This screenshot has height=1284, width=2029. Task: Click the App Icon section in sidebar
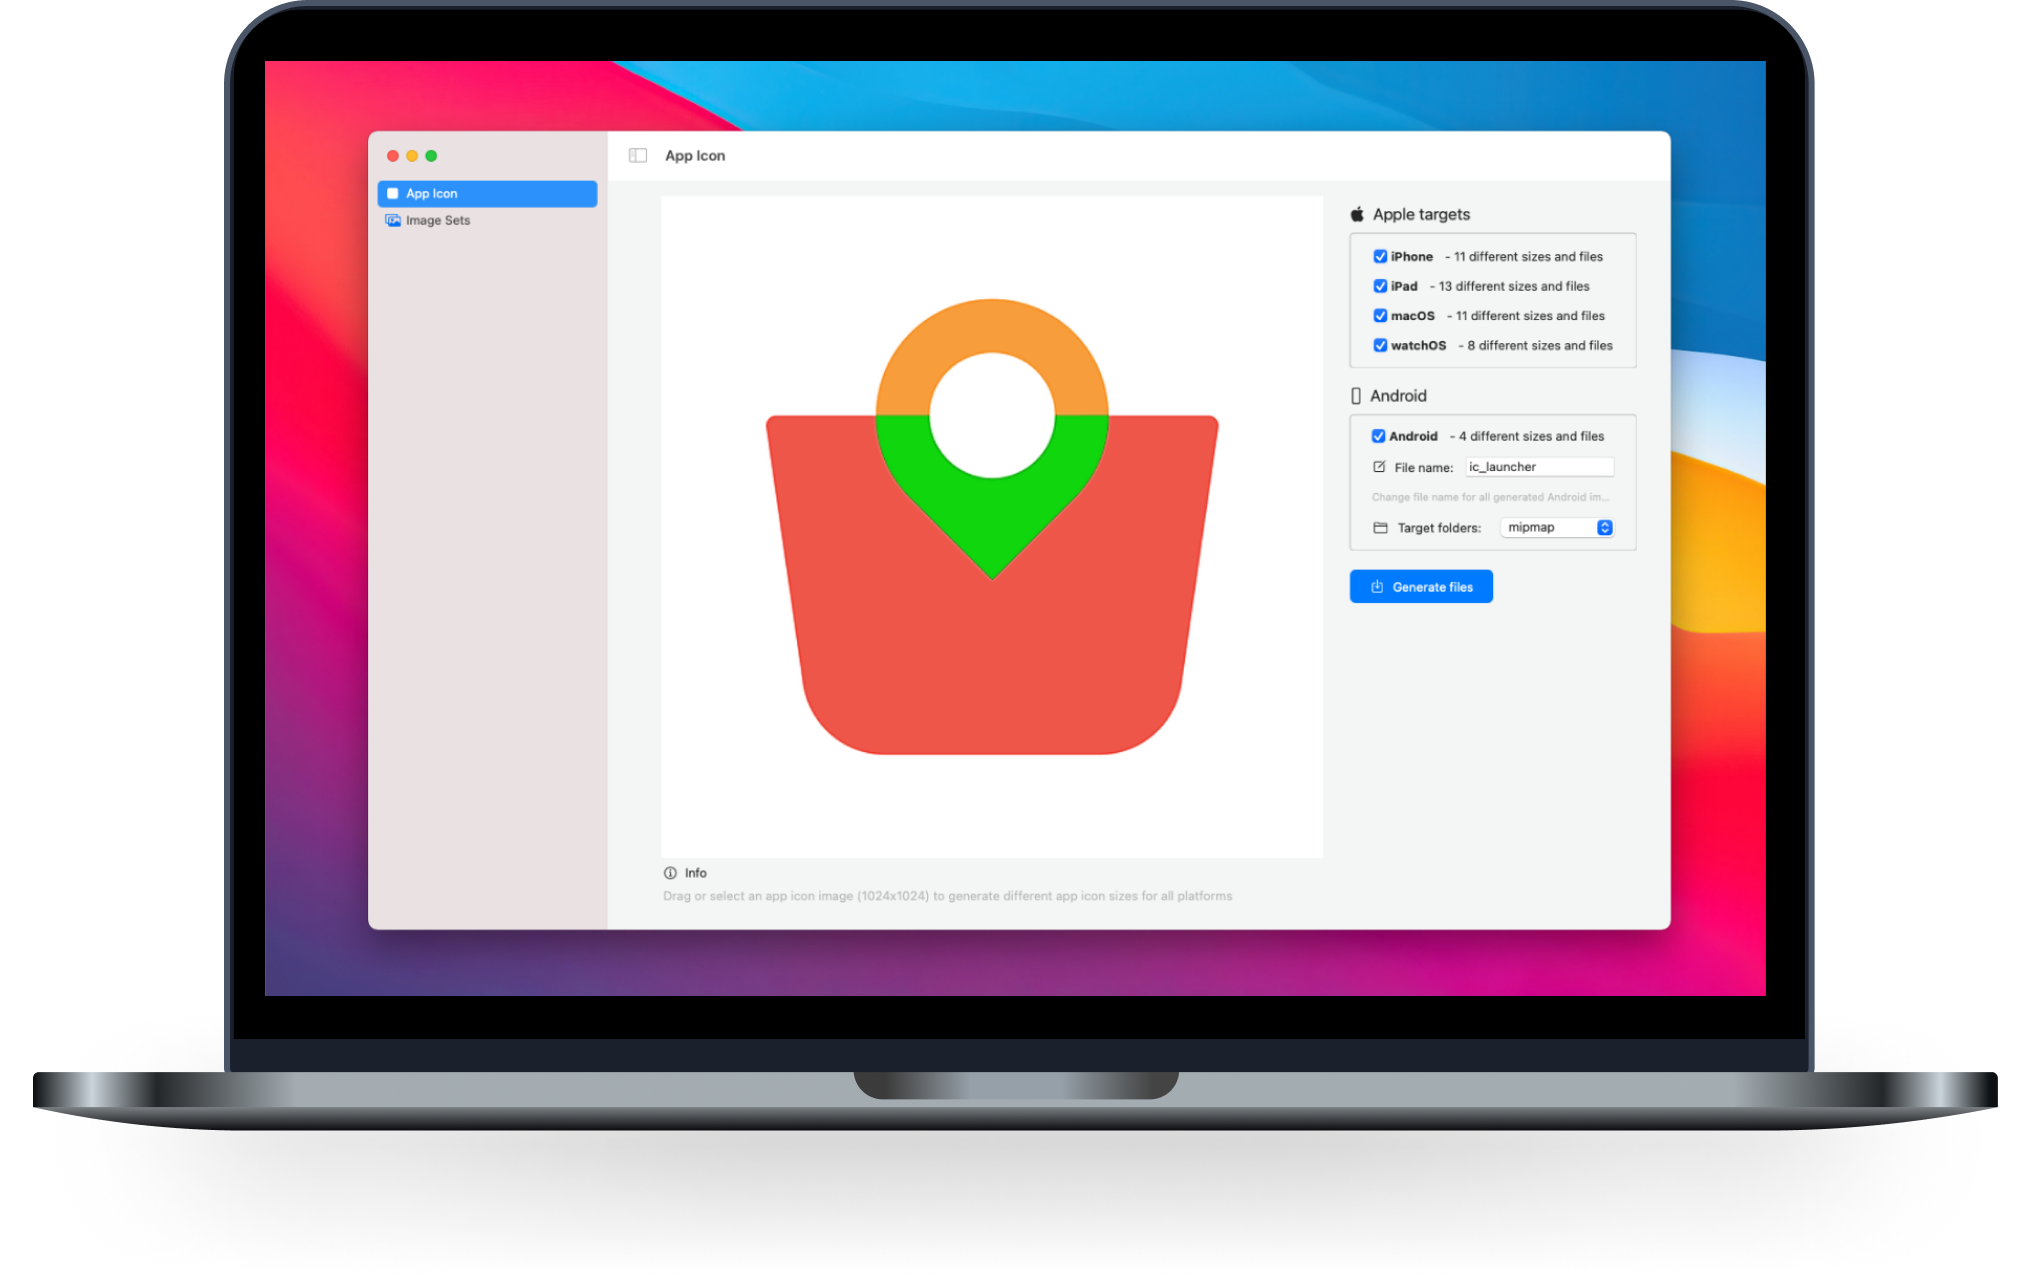pyautogui.click(x=488, y=194)
